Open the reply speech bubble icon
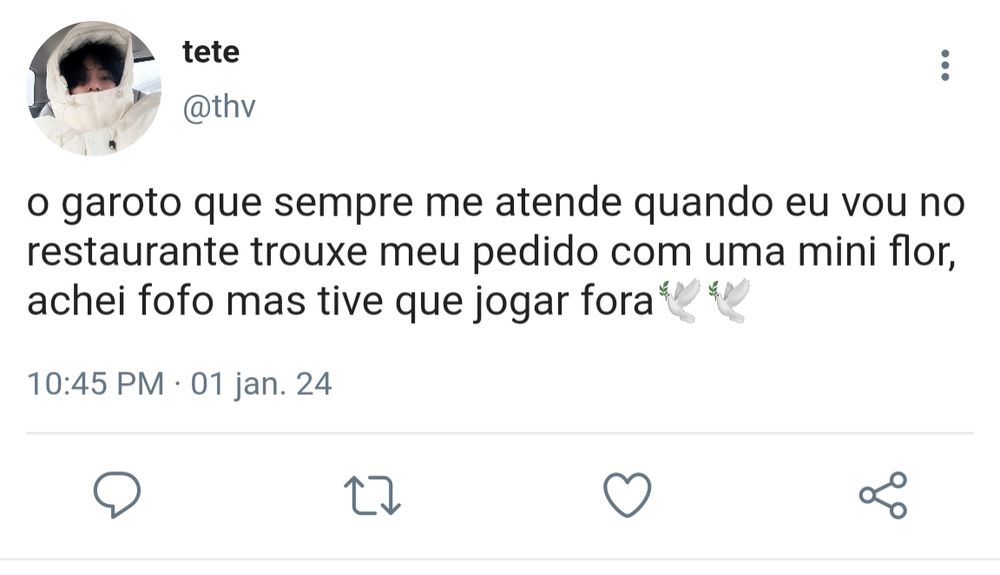 tap(117, 494)
